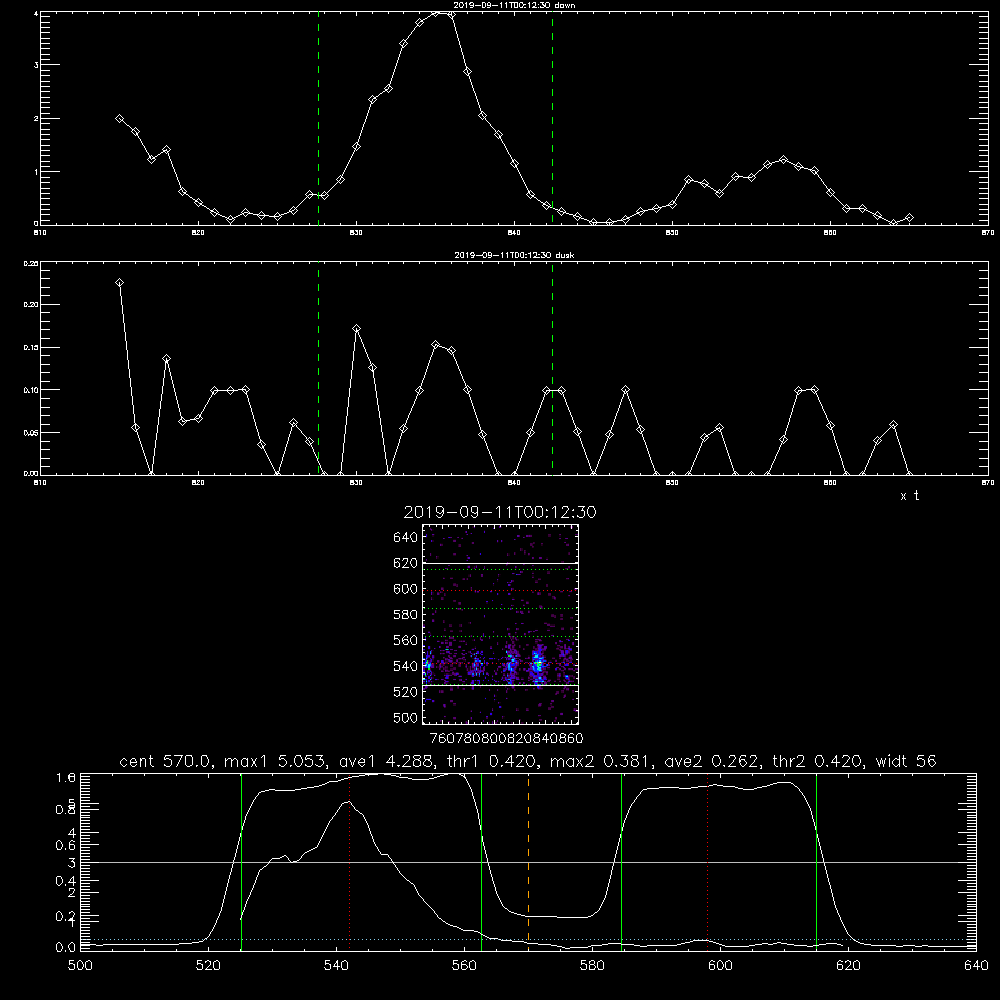Viewport: 1000px width, 1000px height.
Task: Click y-axis label "520" on spectrogram
Action: [406, 692]
